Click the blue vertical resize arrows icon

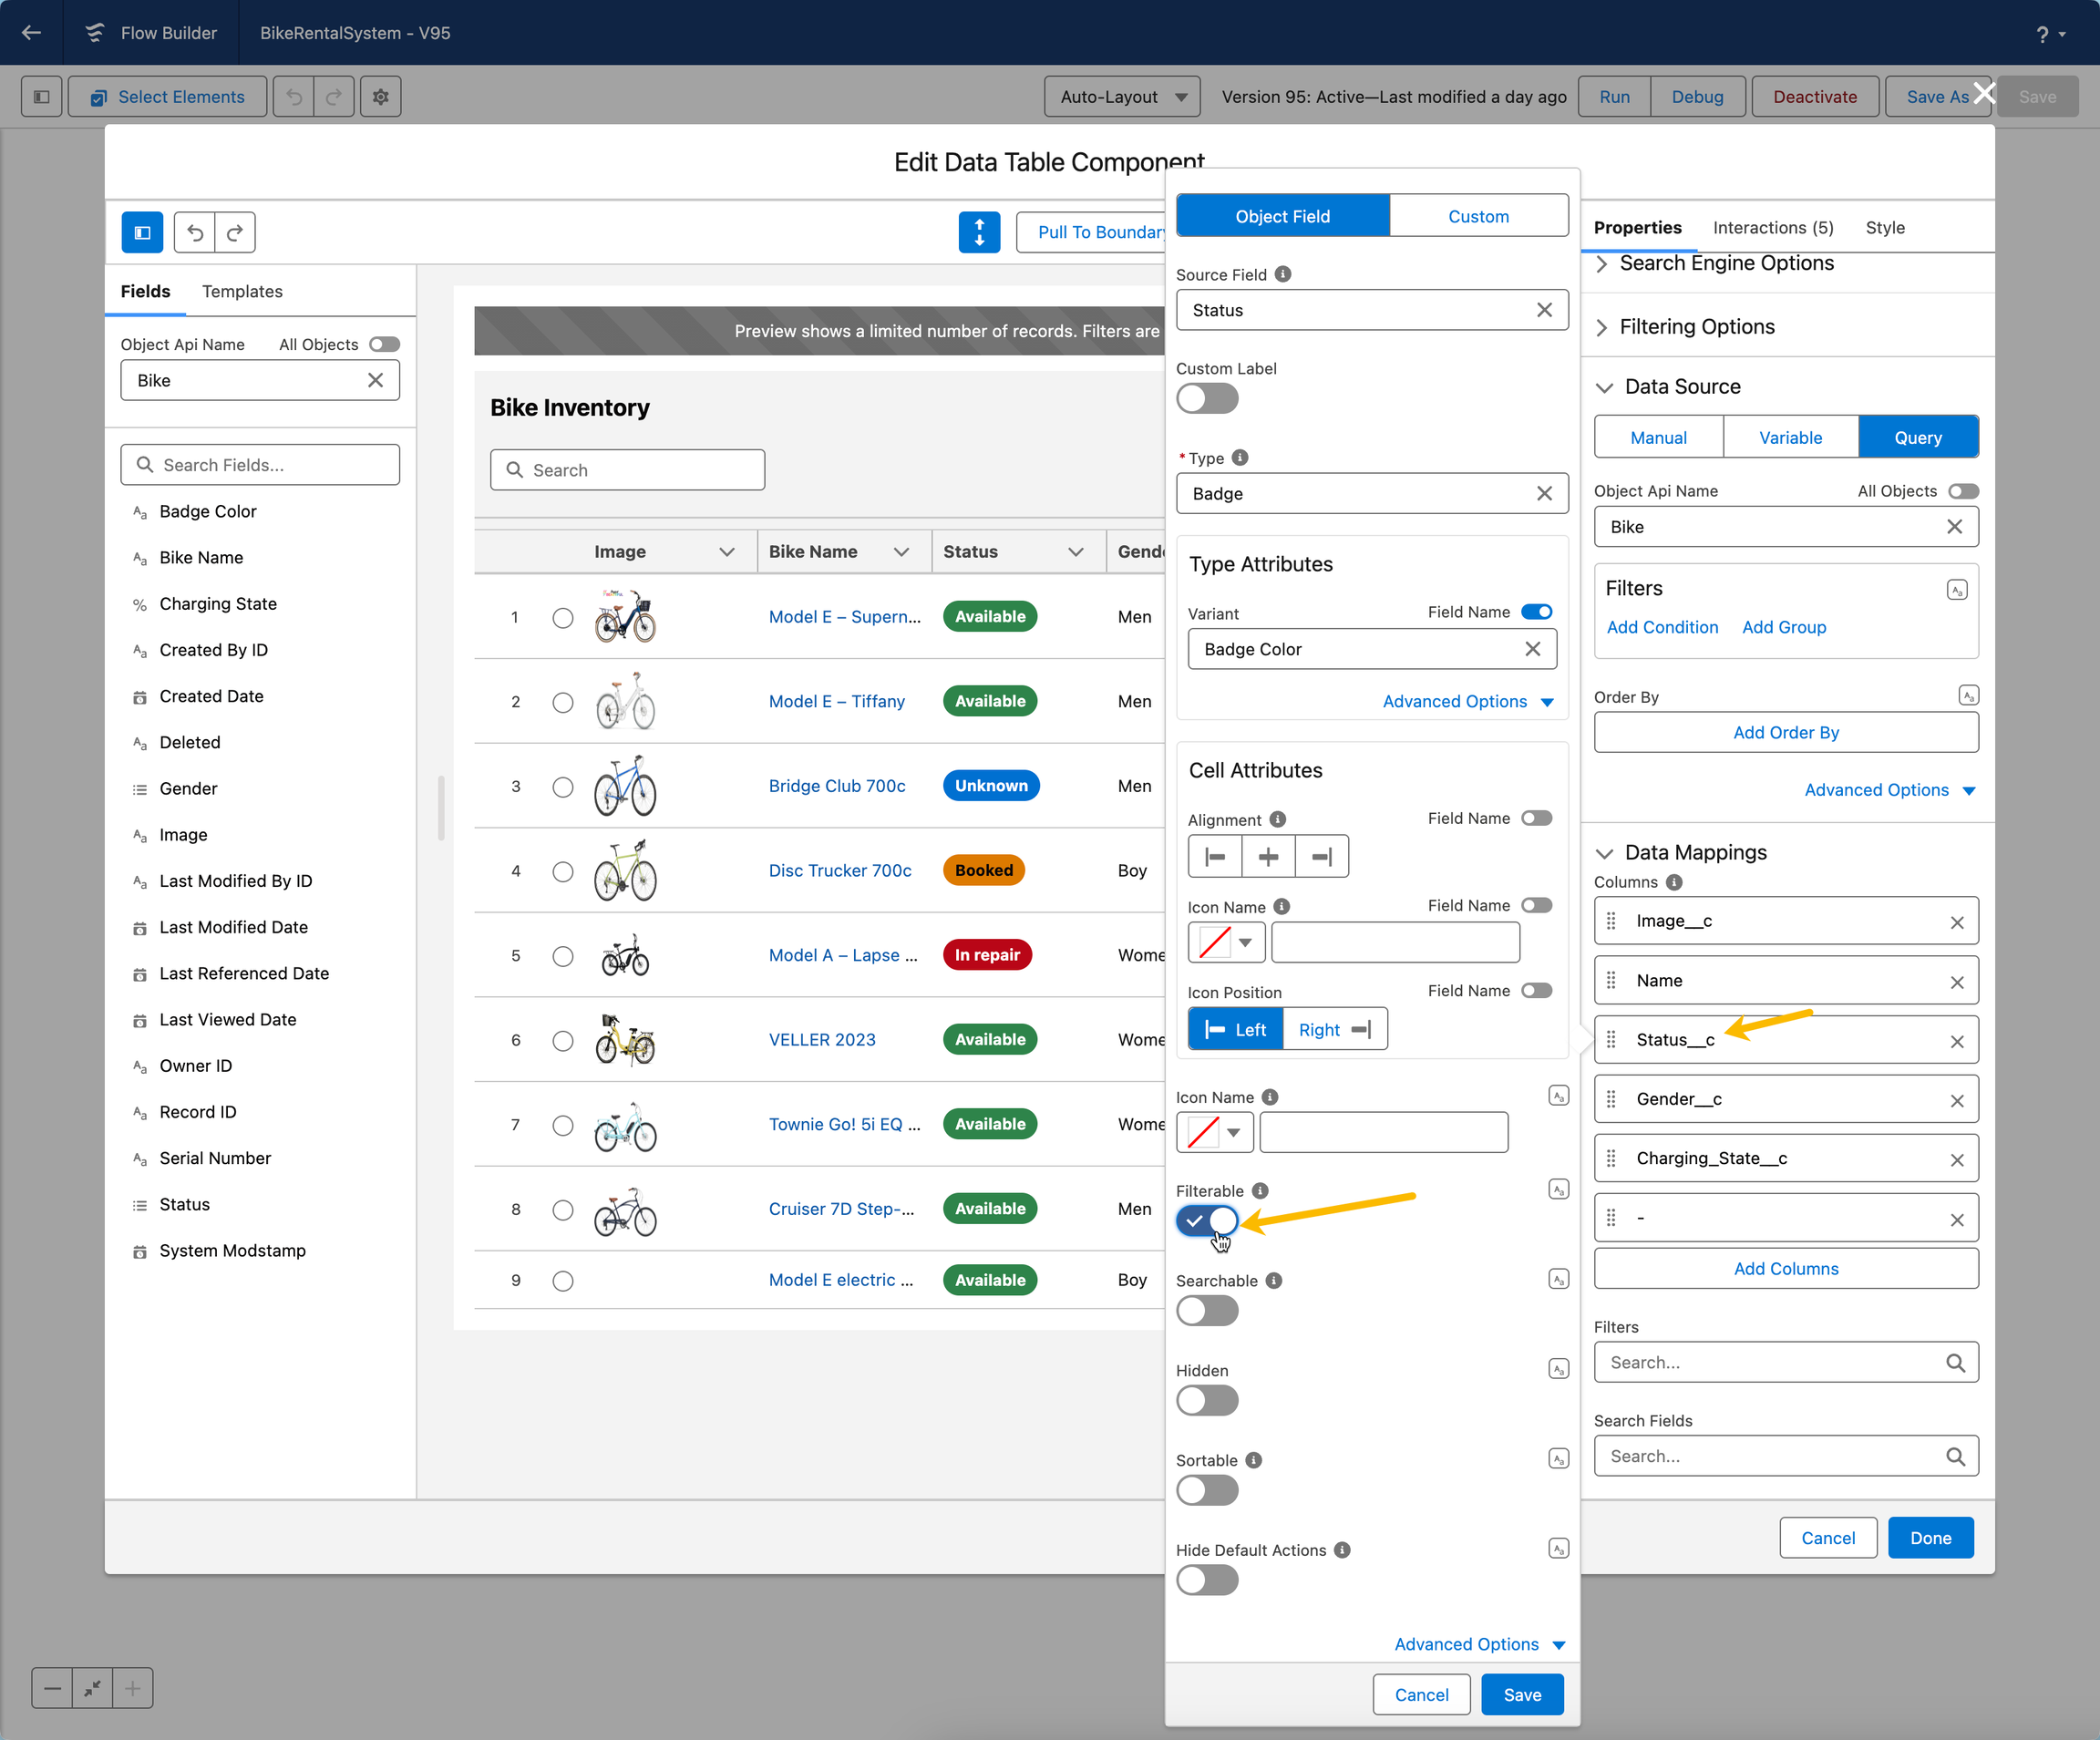[979, 232]
